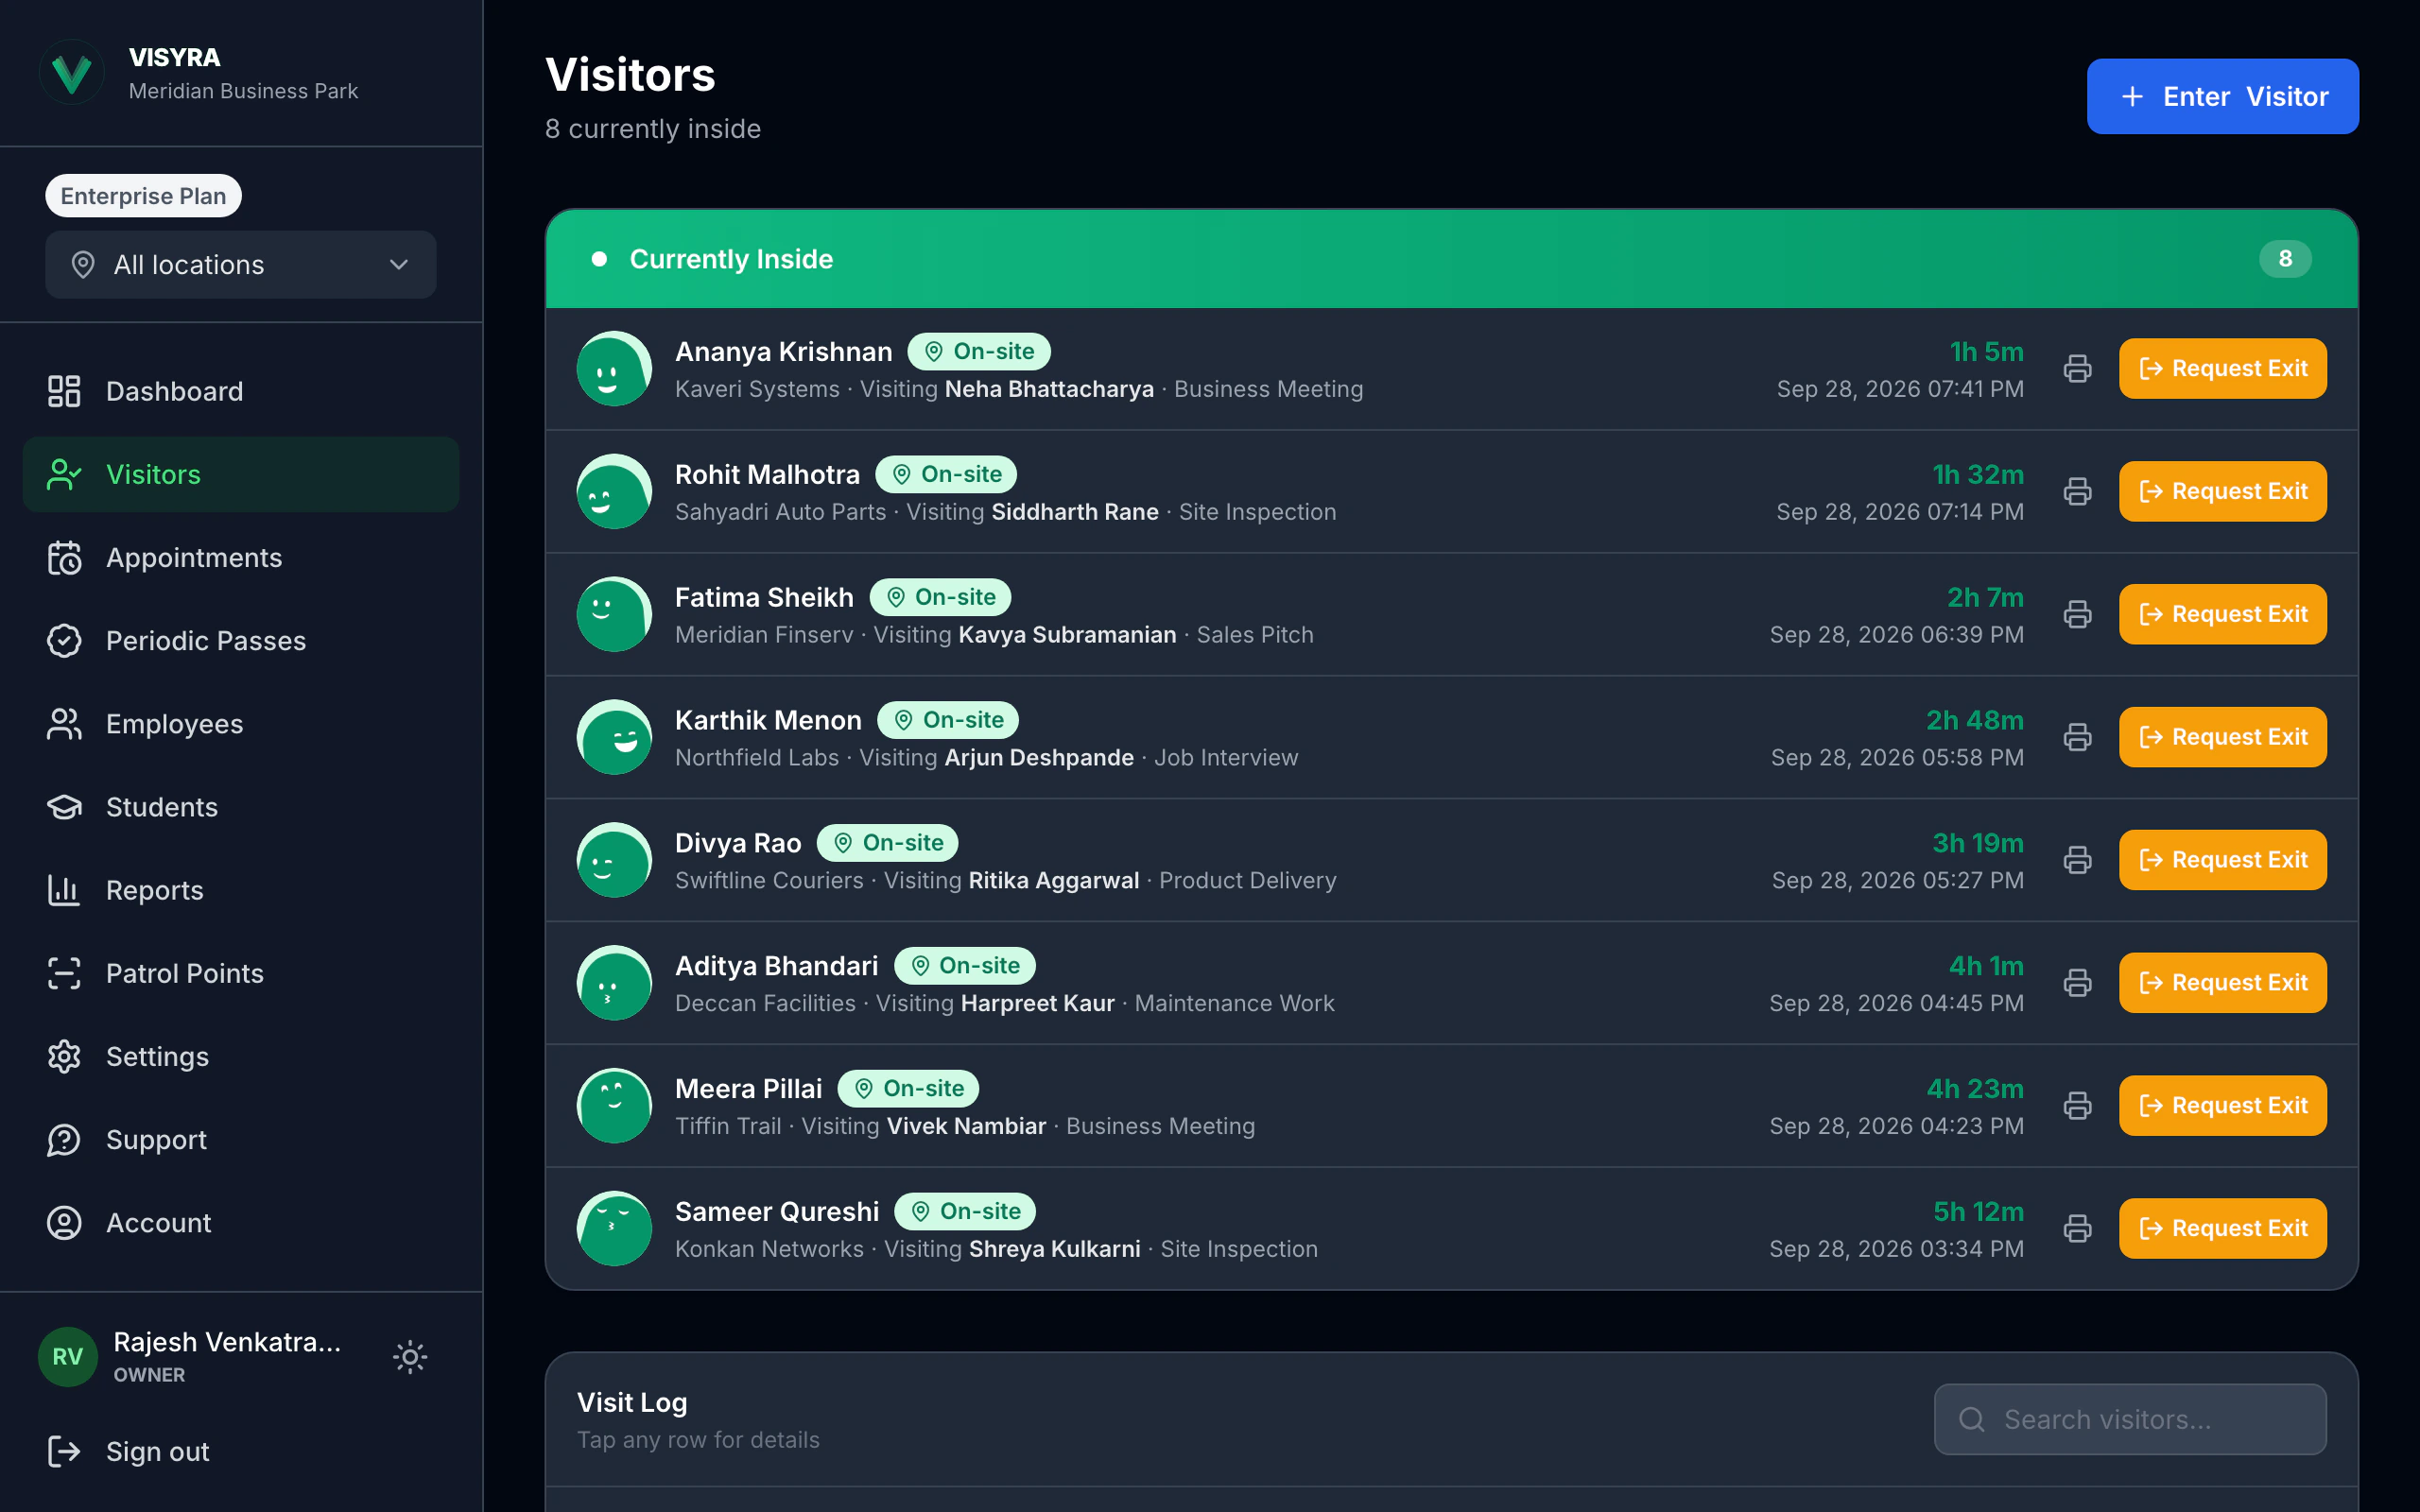This screenshot has width=2420, height=1512.
Task: Request exit for Sameer Qureshi
Action: click(2222, 1229)
